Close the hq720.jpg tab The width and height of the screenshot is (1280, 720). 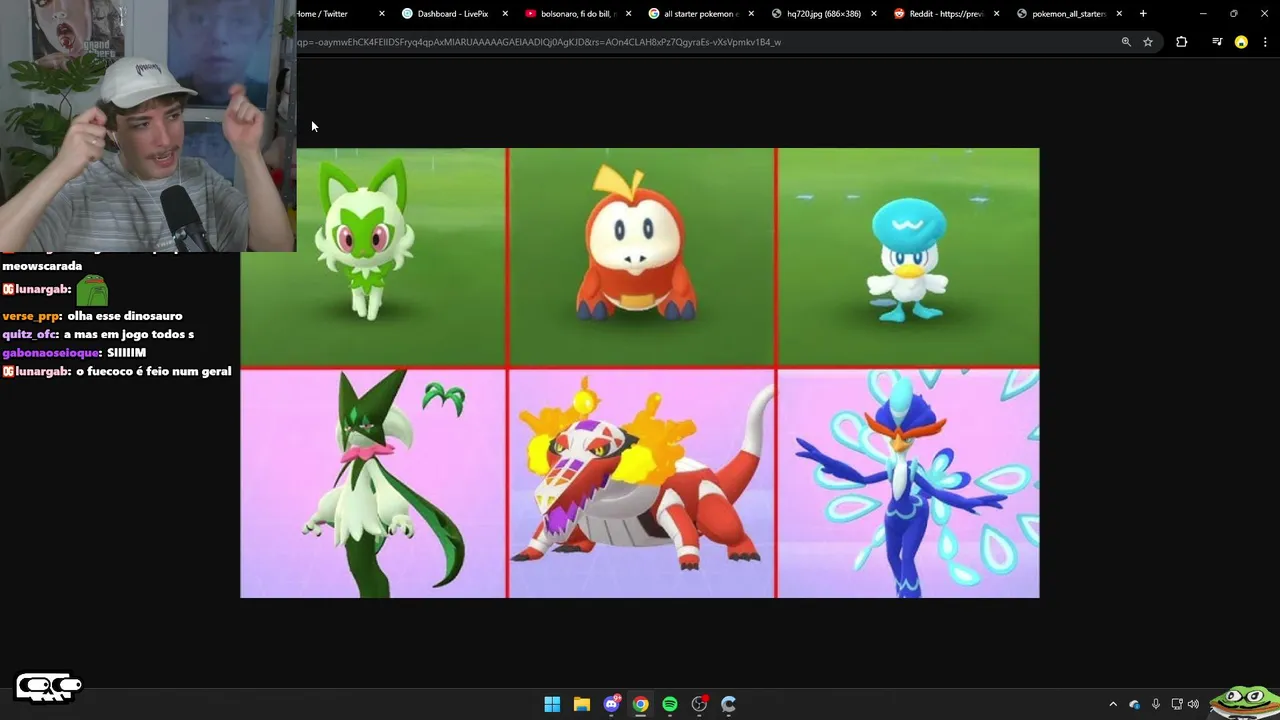874,14
